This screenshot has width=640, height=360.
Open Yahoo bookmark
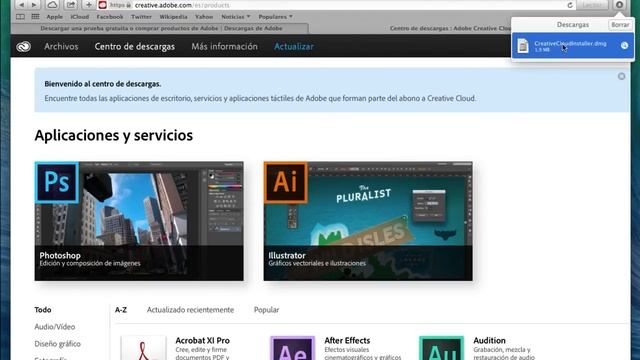204,17
